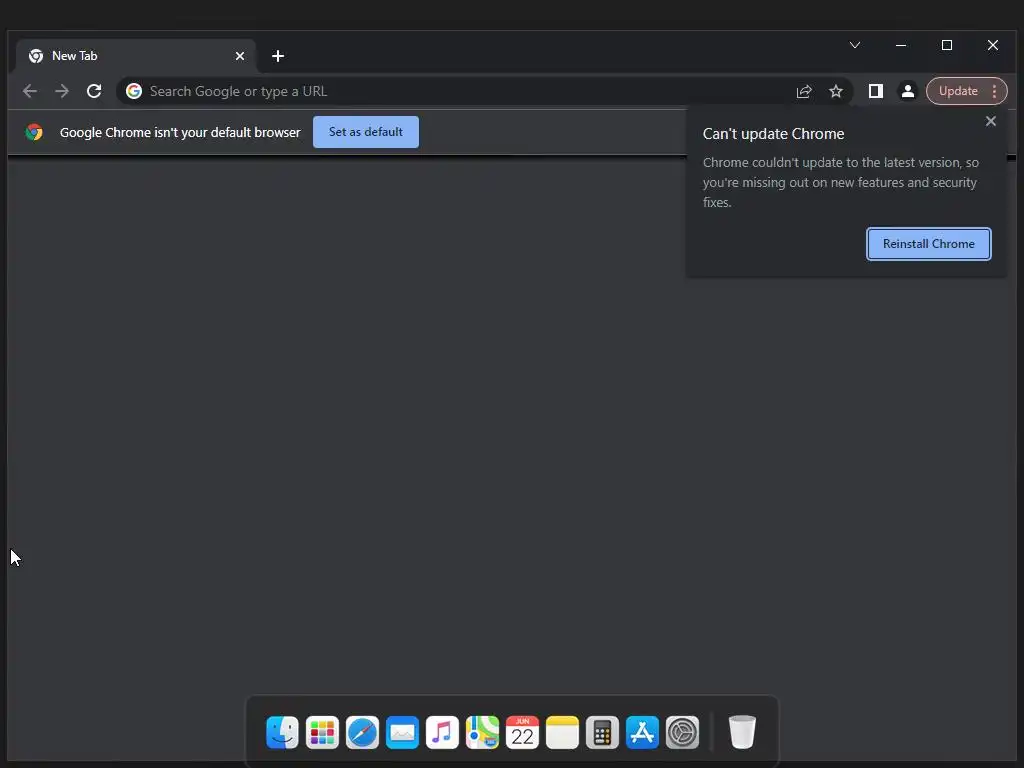Open the profile avatar menu

(x=908, y=91)
